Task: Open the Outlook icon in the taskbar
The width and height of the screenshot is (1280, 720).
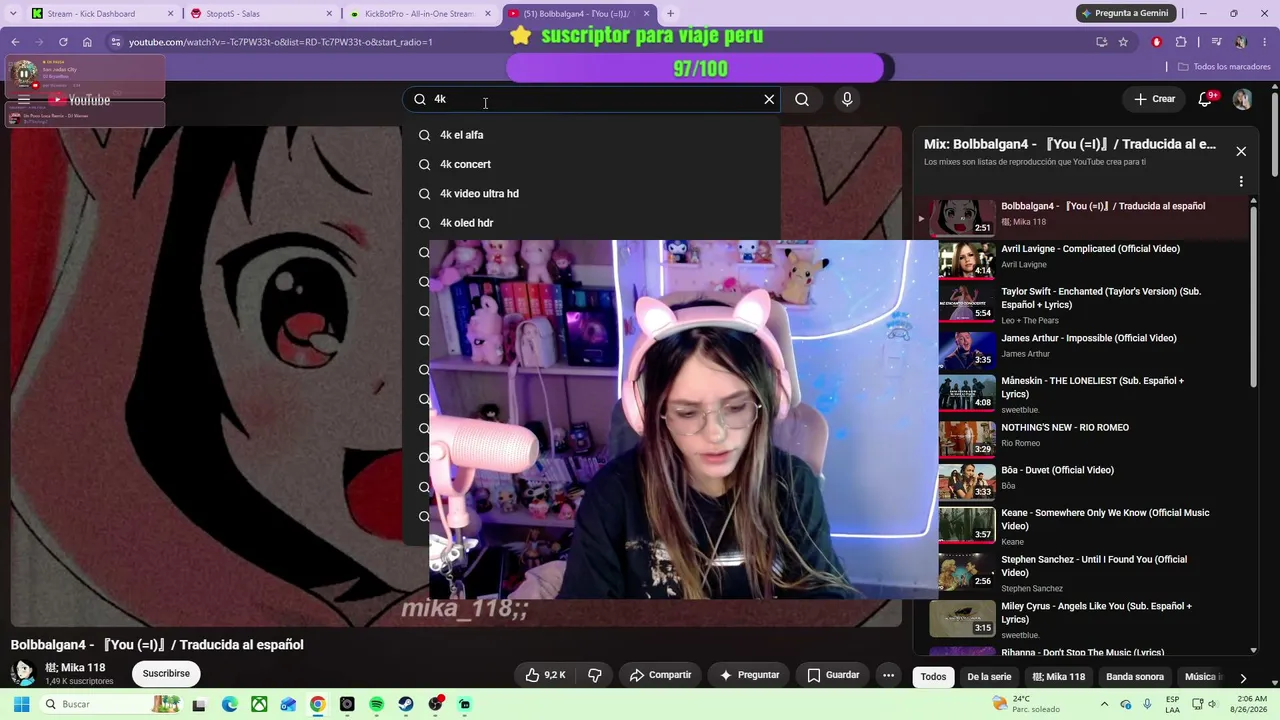Action: click(x=288, y=704)
